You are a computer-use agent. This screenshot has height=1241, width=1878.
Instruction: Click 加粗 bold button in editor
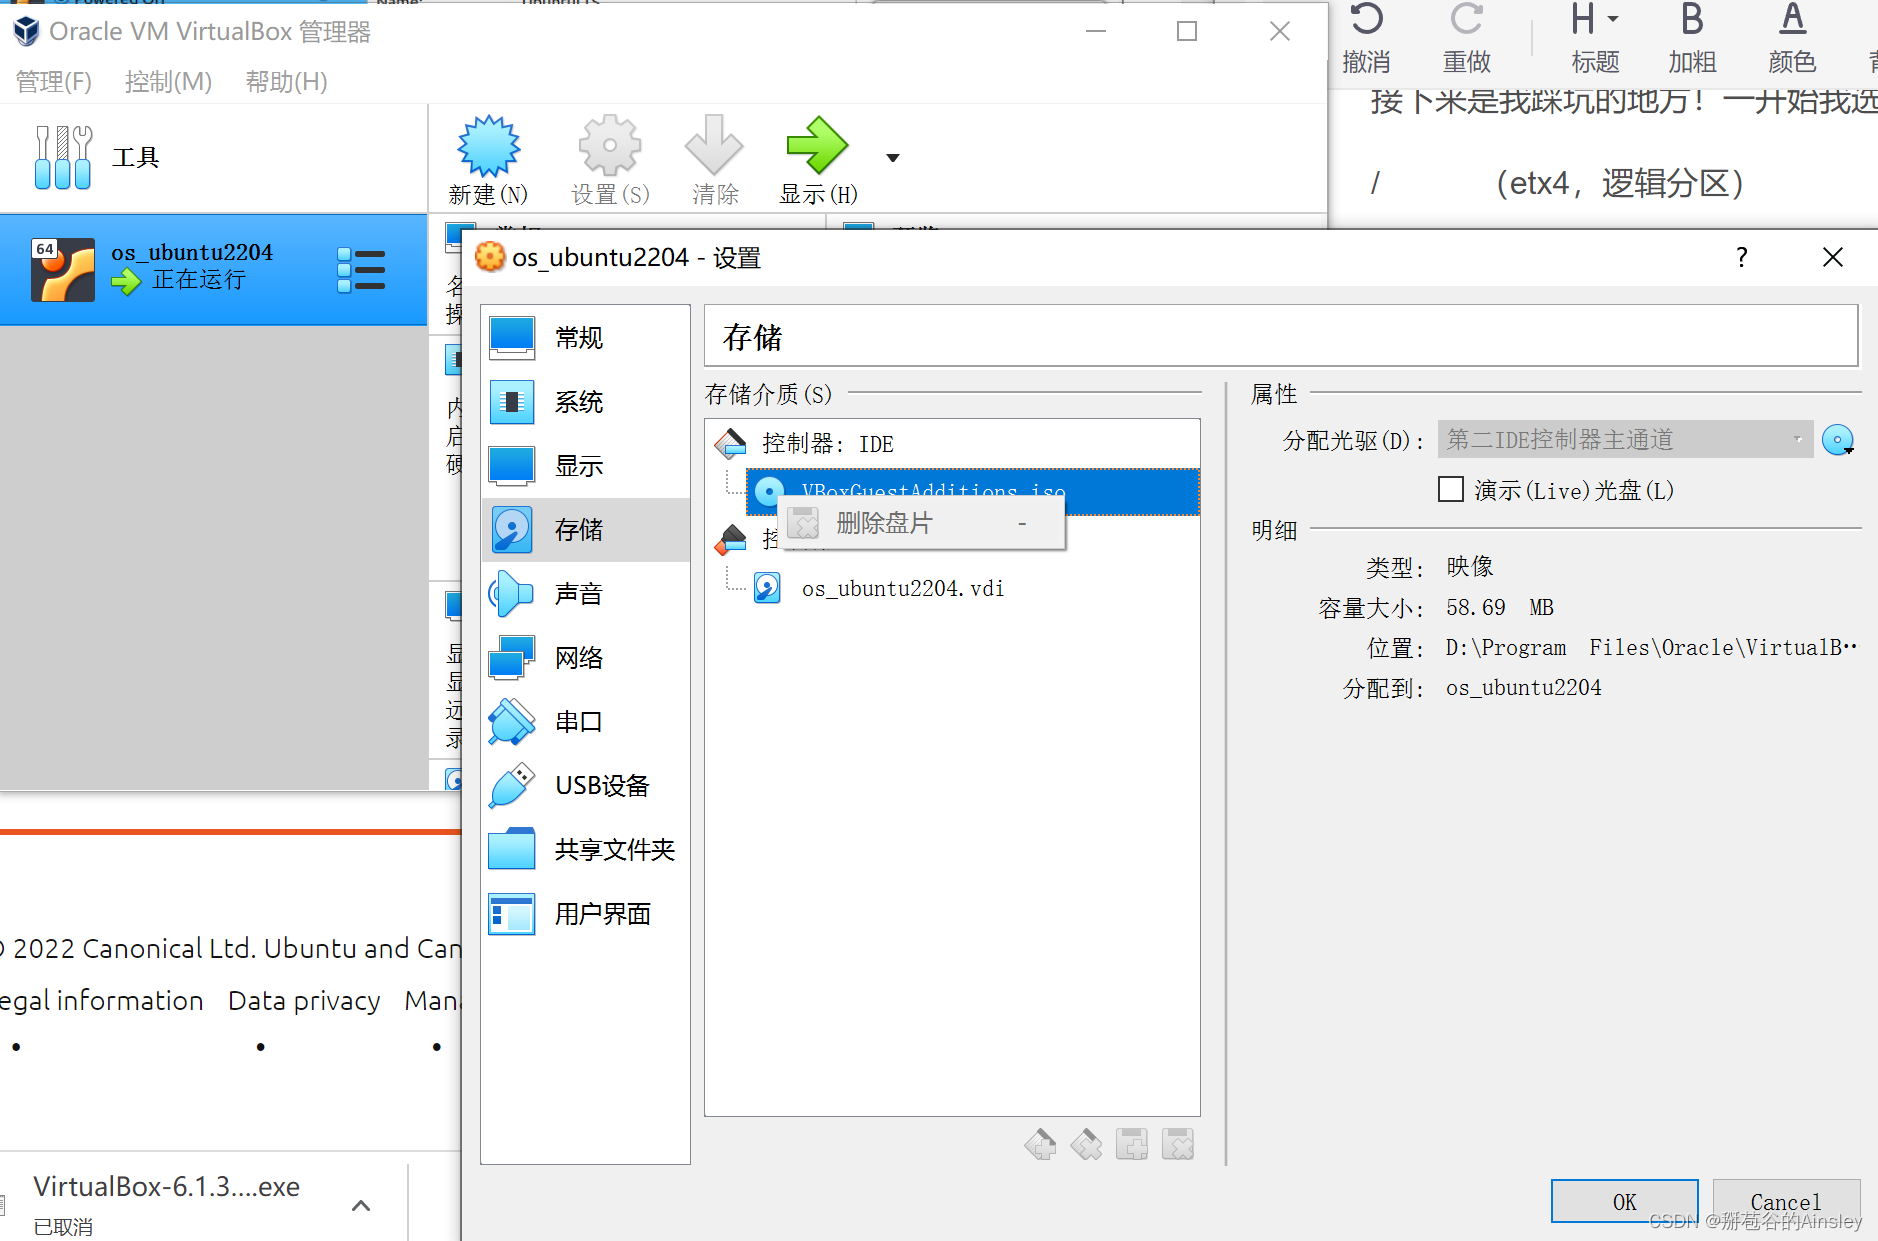1692,38
